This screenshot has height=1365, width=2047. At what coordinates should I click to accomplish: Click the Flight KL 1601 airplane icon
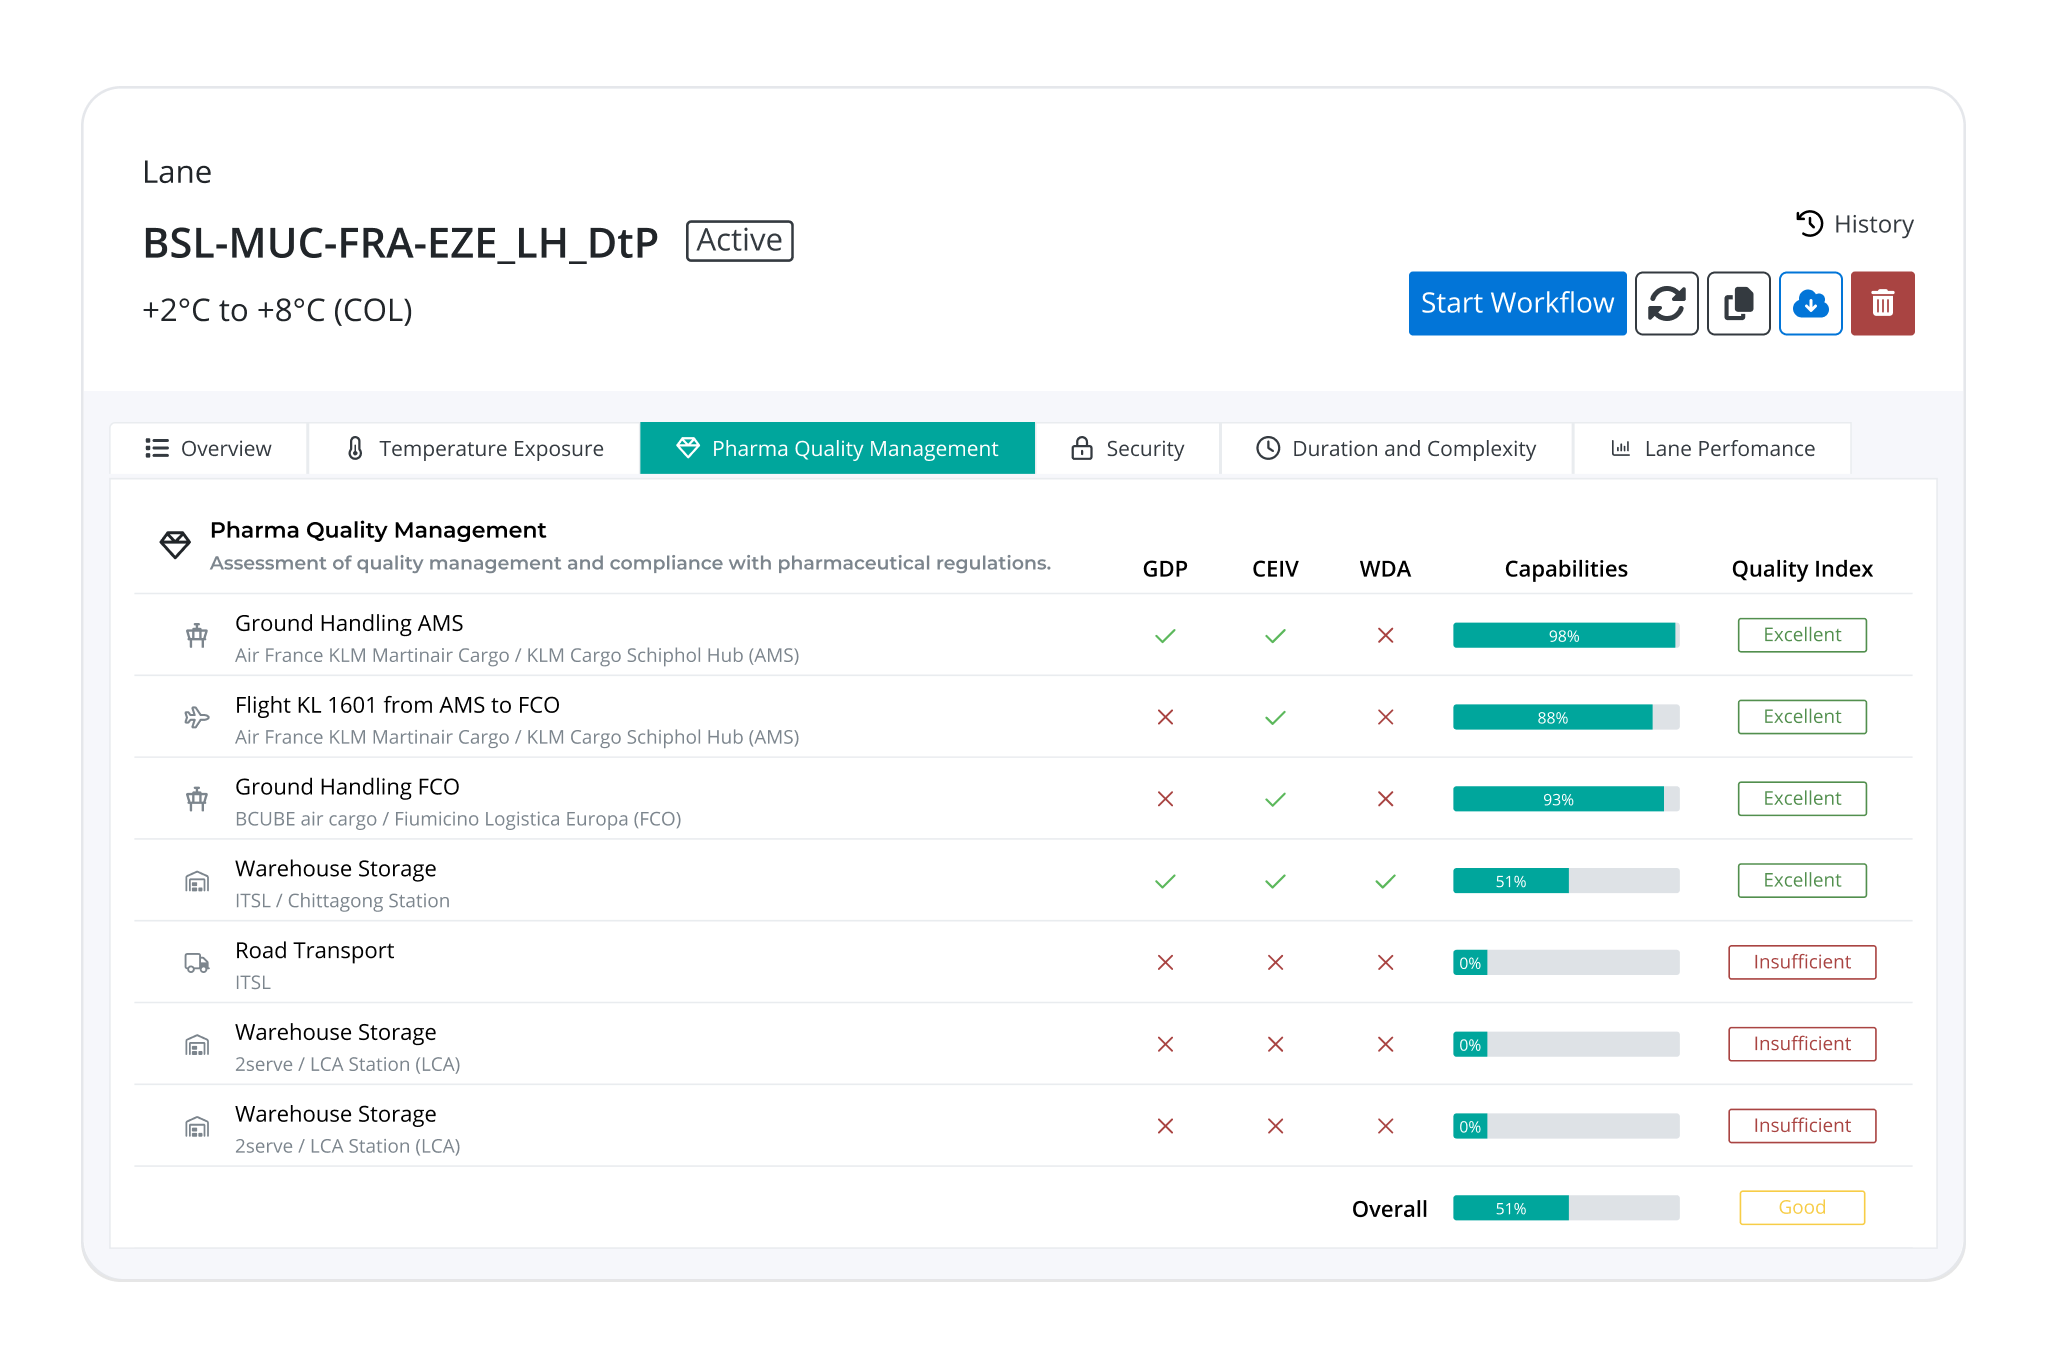pyautogui.click(x=197, y=717)
